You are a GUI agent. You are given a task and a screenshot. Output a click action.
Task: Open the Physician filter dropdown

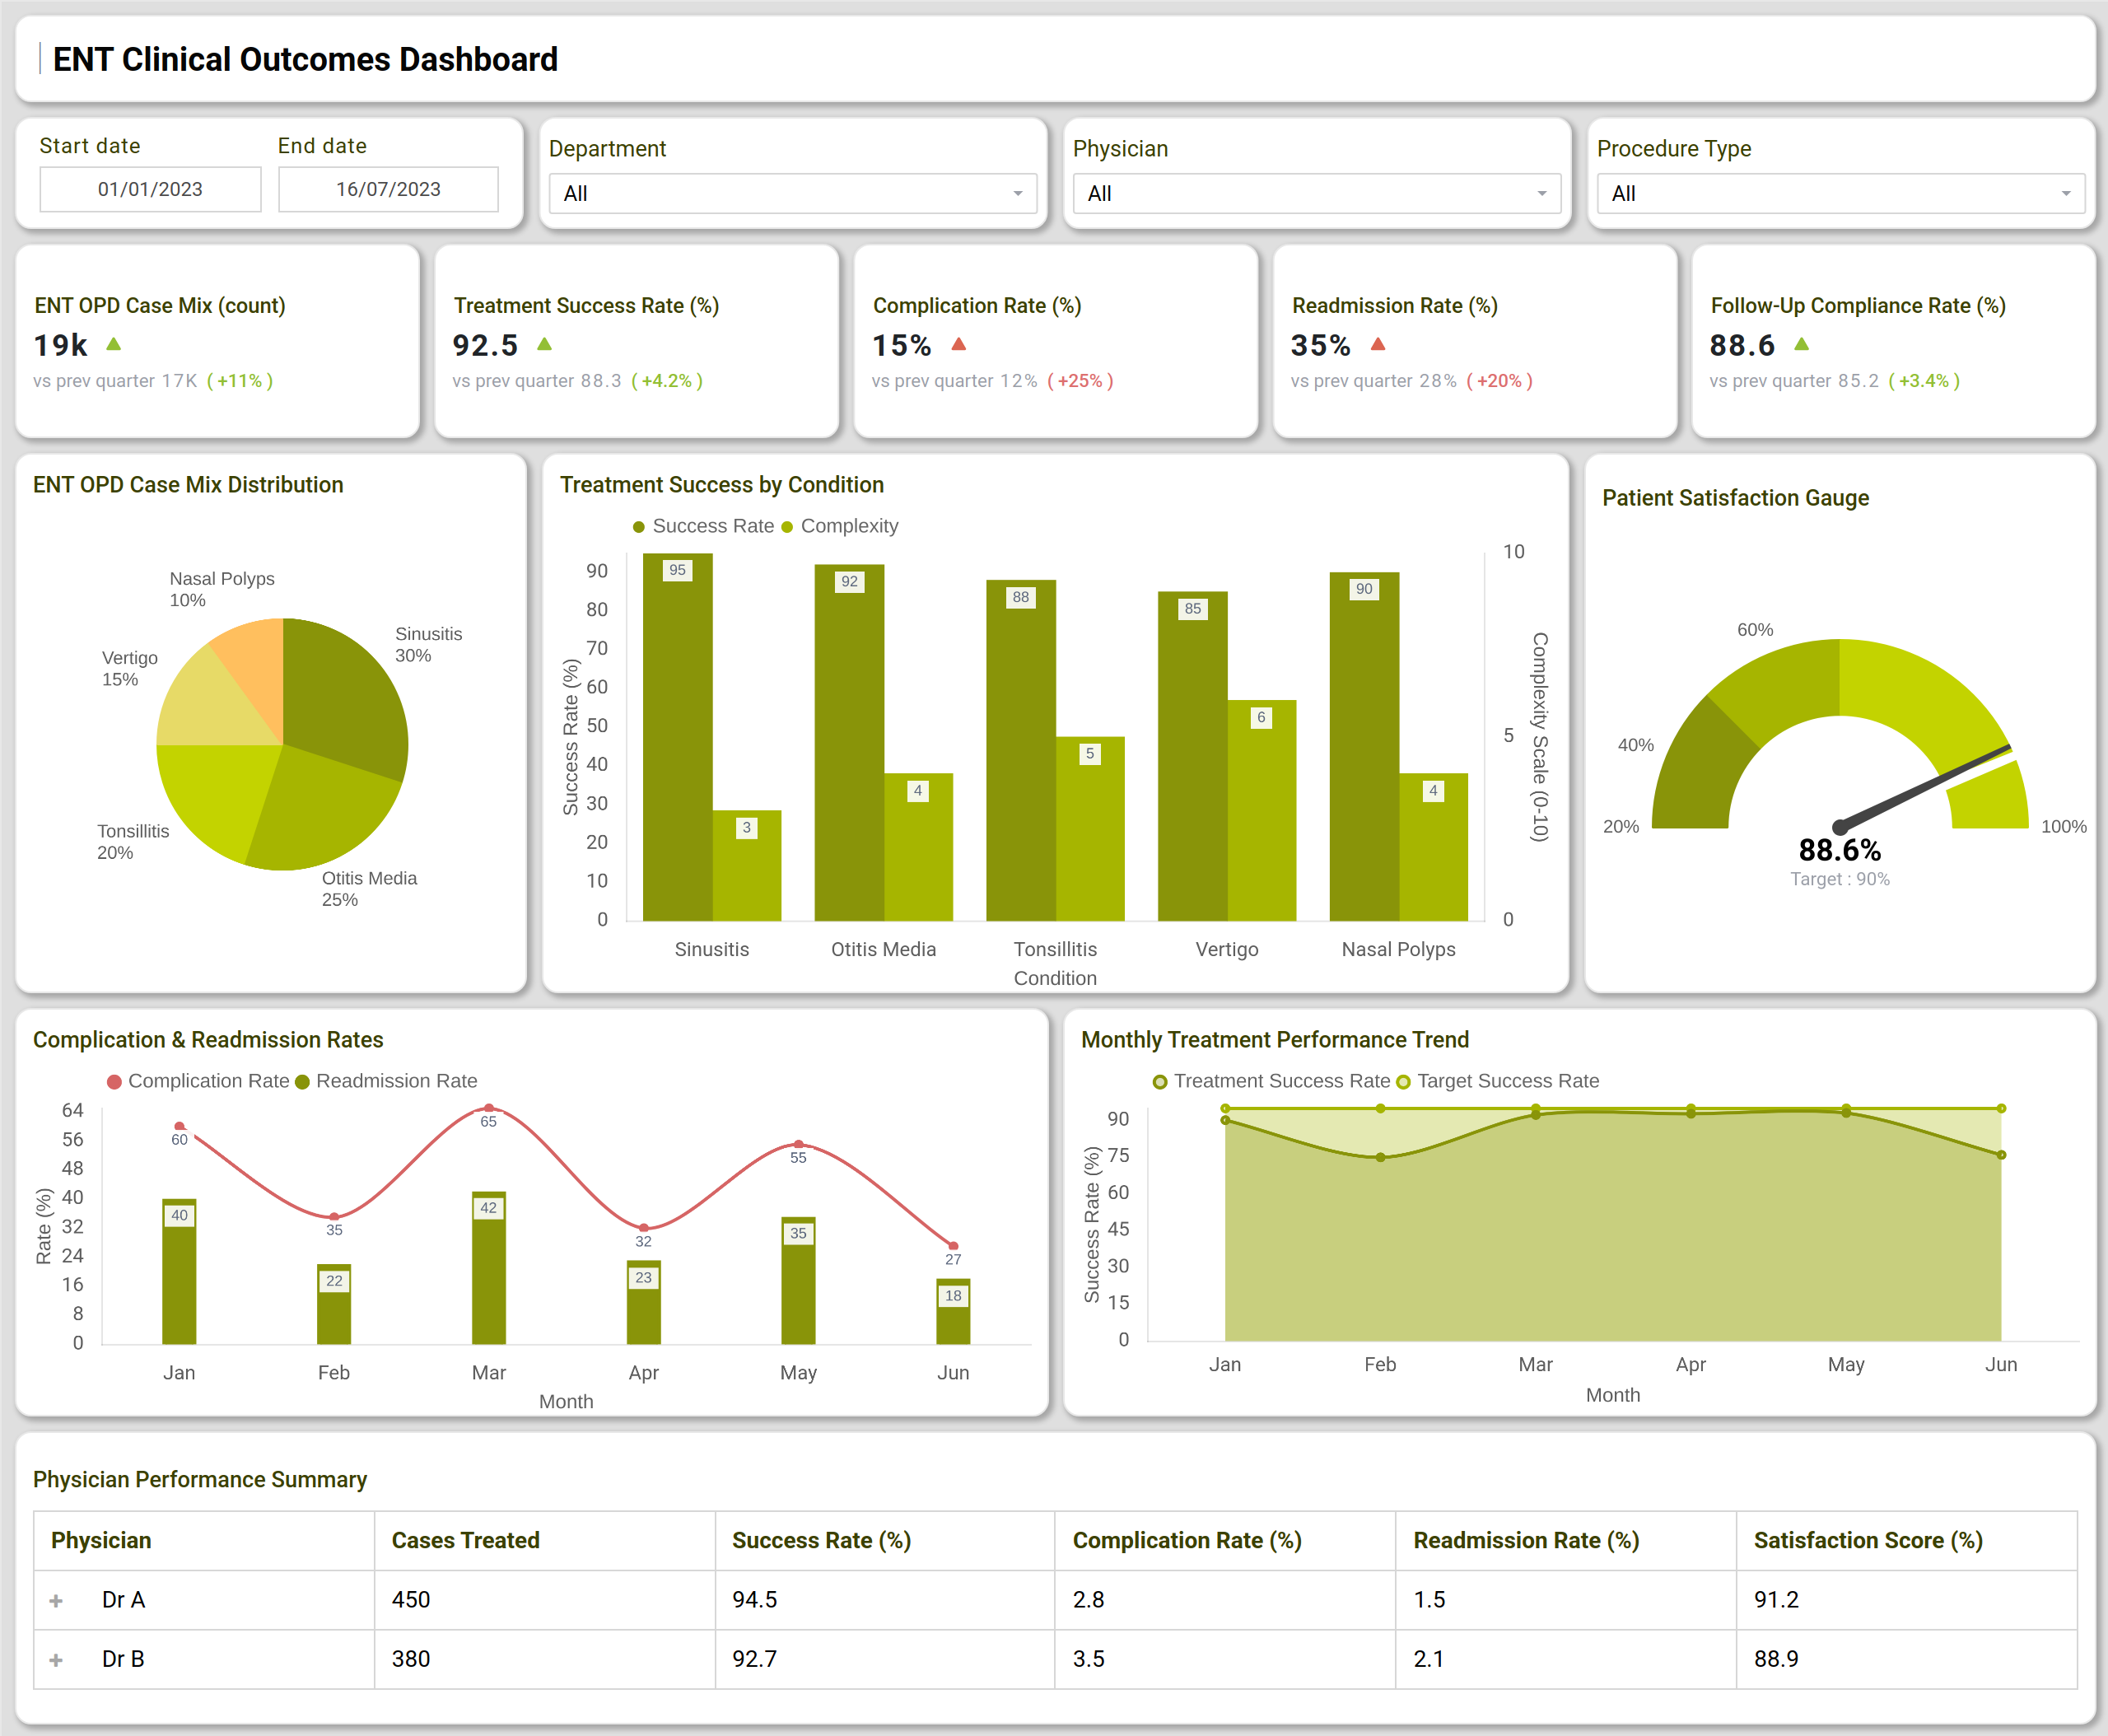(x=1316, y=194)
